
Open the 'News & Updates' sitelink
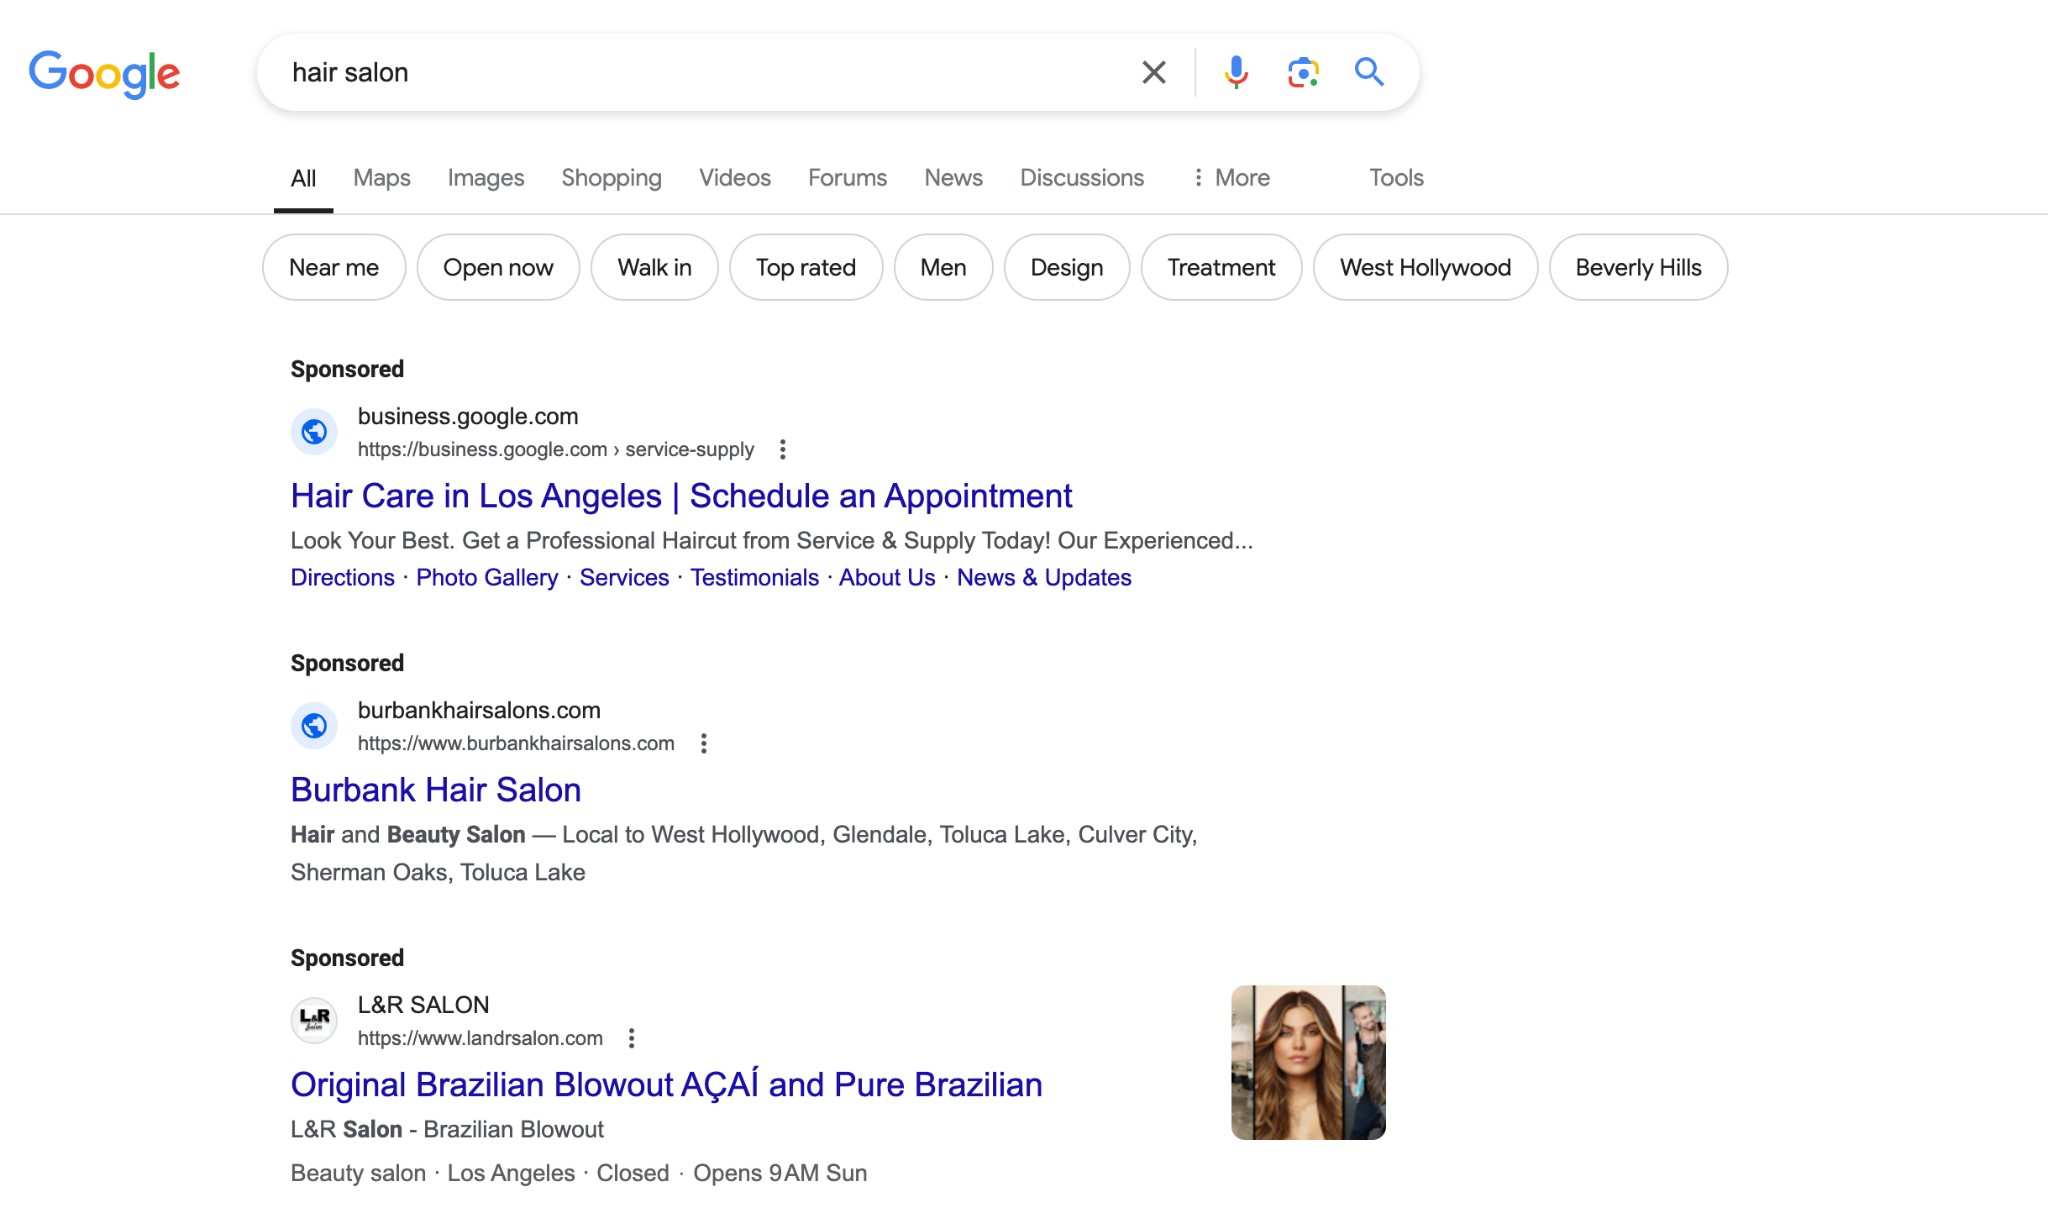click(x=1044, y=578)
